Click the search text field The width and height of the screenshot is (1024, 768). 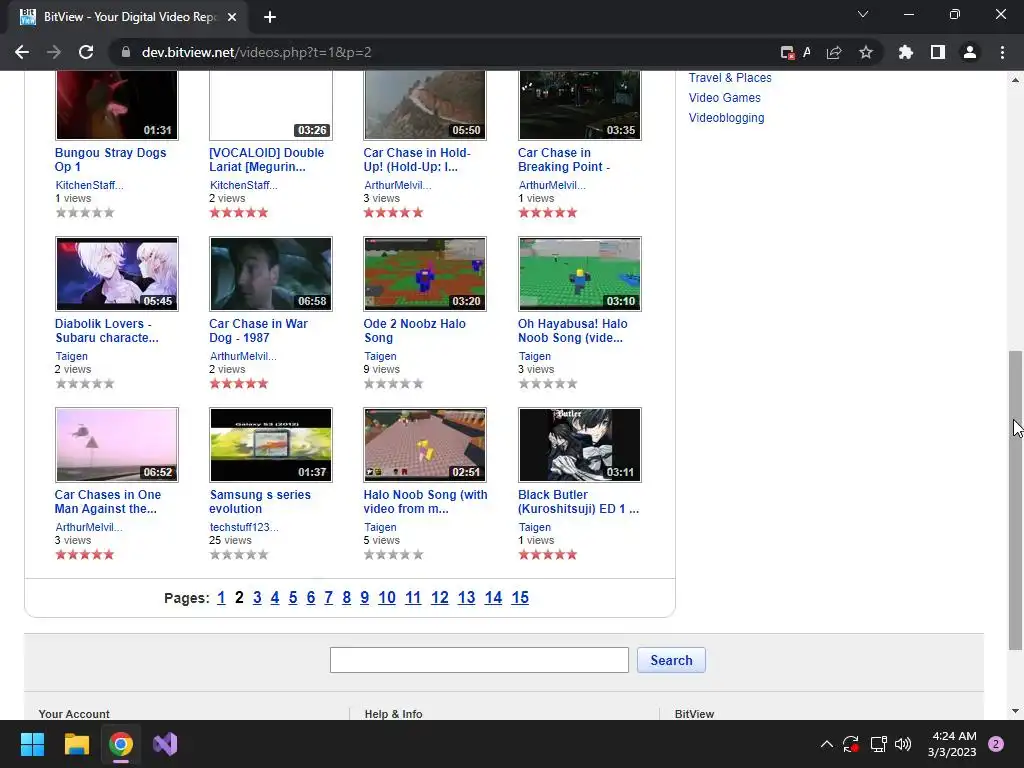(479, 660)
